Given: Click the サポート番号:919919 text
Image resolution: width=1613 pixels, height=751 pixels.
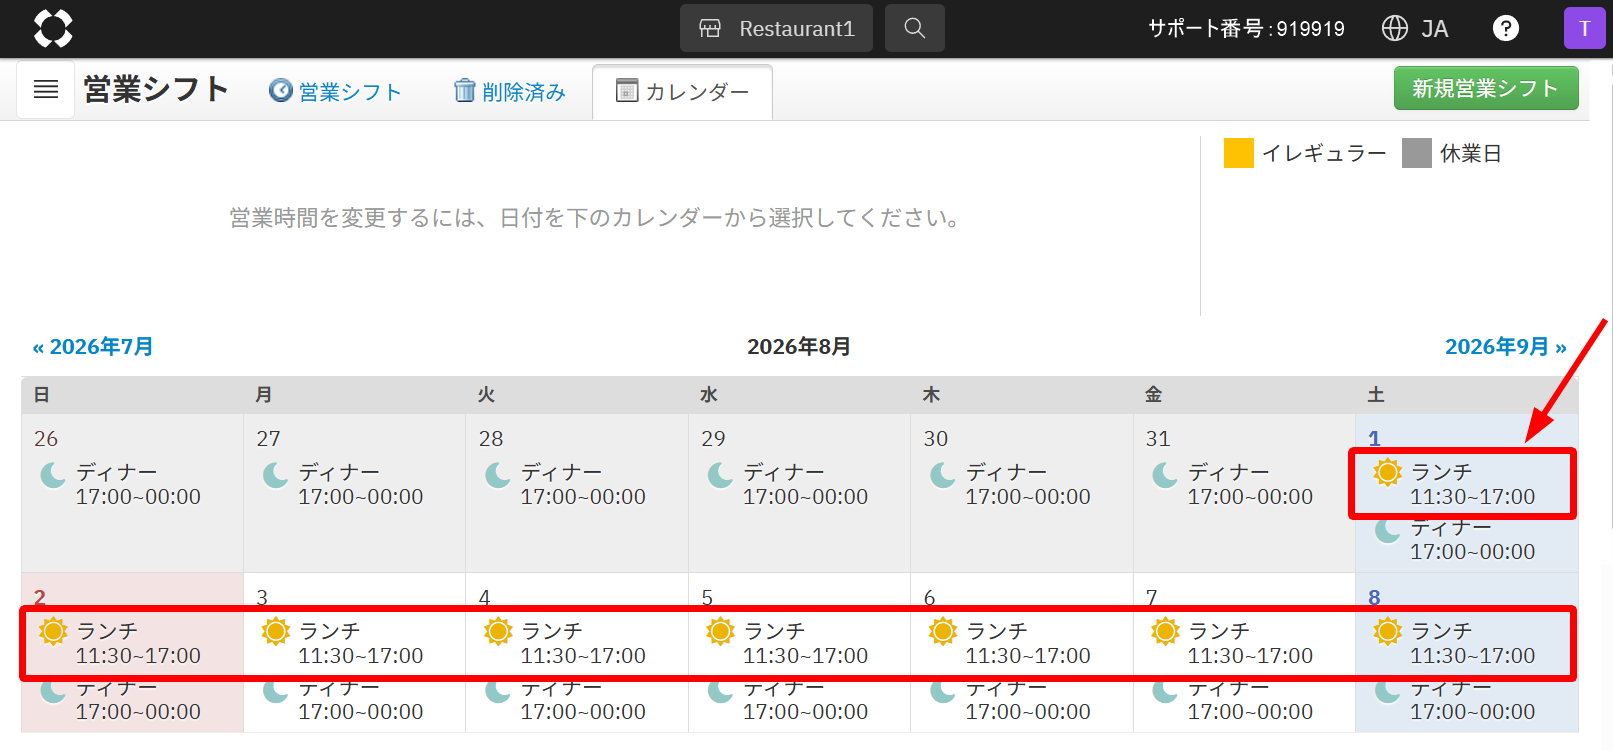Looking at the screenshot, I should 1246,28.
